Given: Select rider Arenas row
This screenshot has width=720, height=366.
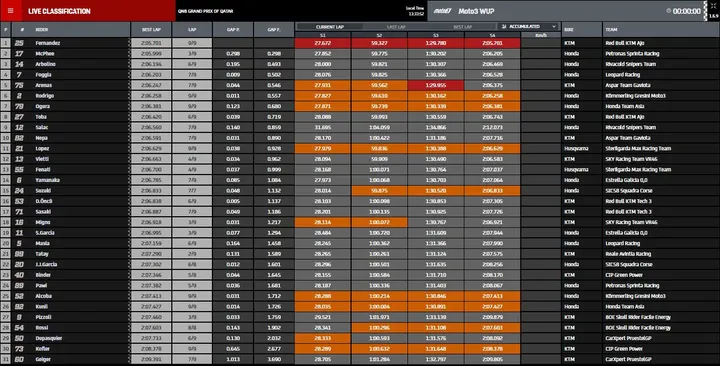Looking at the screenshot, I should click(x=360, y=85).
